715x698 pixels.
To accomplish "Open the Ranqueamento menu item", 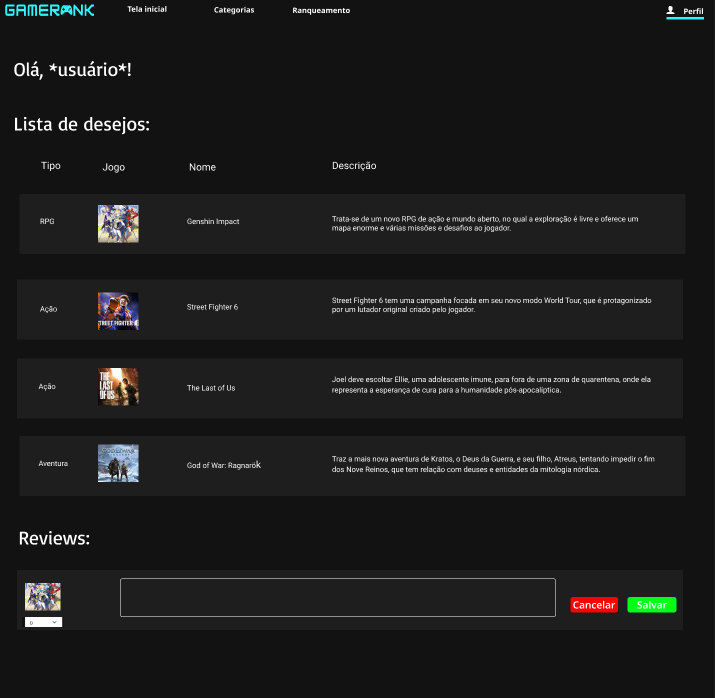I will 321,10.
